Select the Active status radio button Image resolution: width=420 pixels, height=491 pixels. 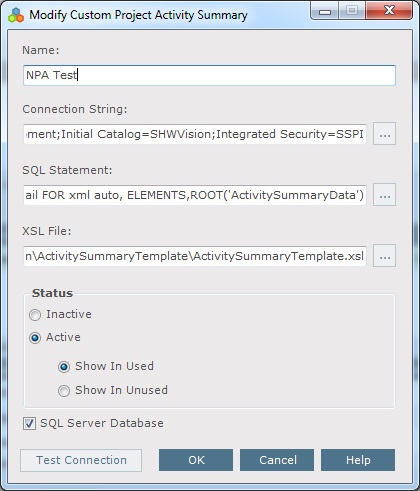35,338
